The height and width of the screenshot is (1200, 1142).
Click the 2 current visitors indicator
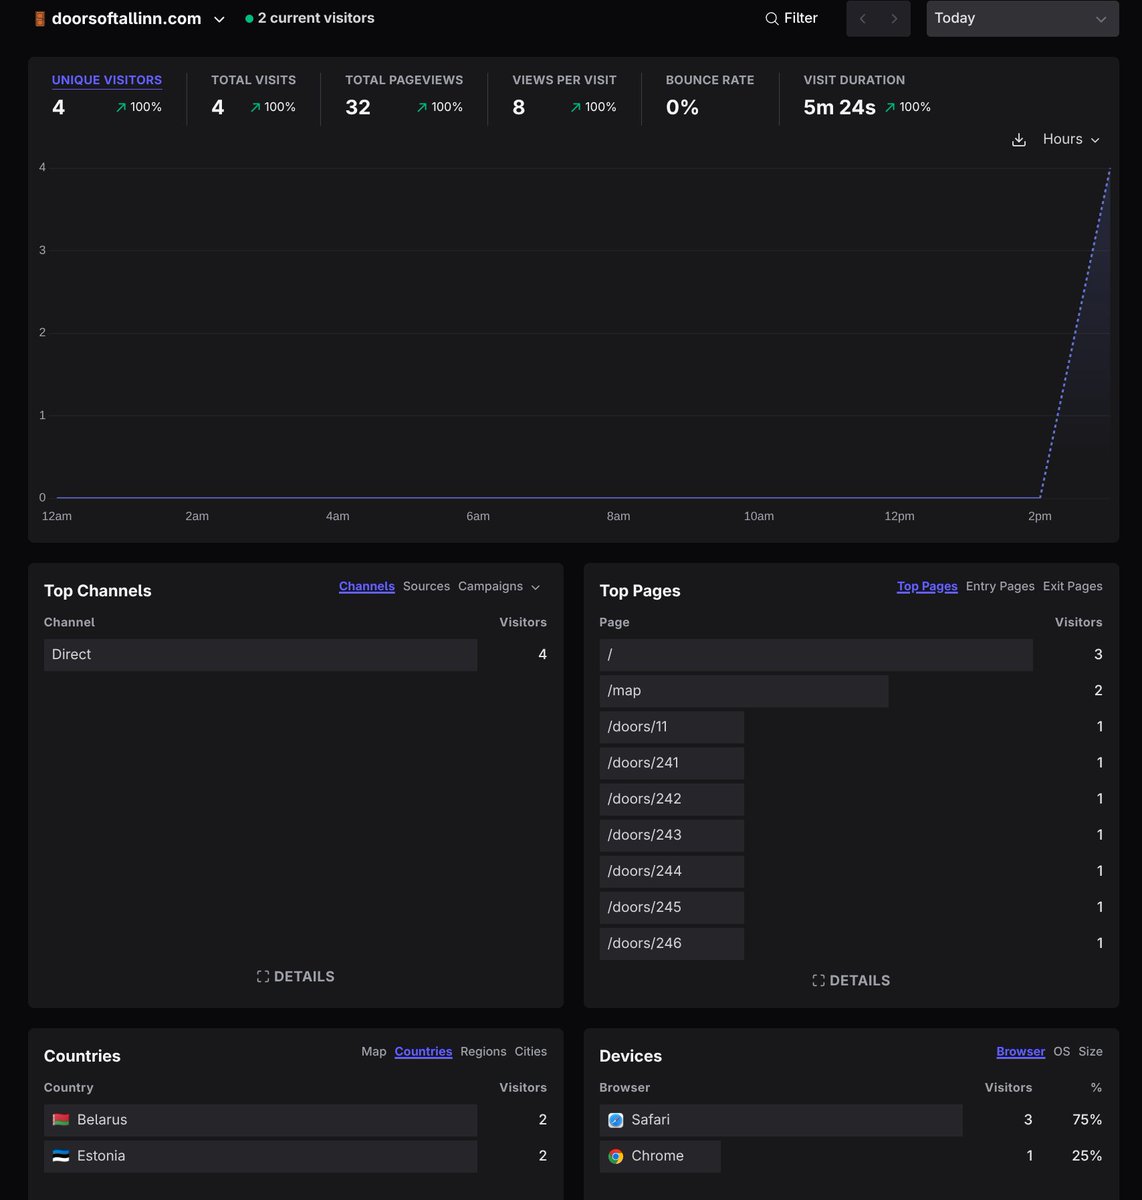click(x=310, y=18)
